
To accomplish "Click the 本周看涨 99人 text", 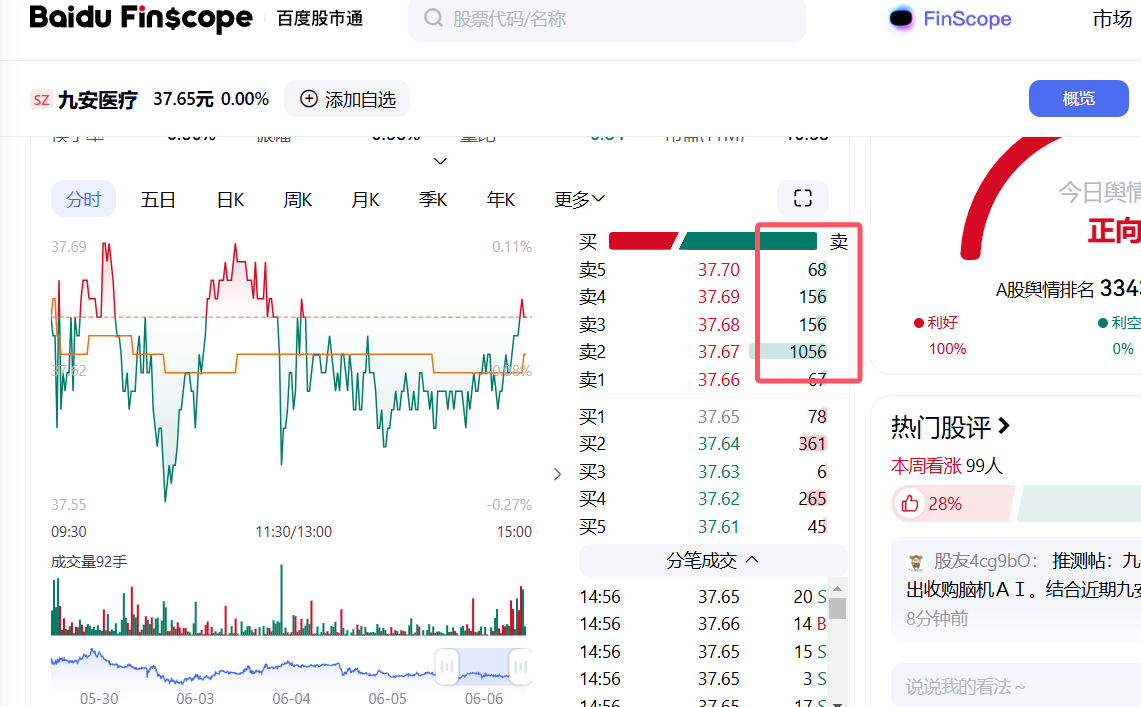I will 946,466.
